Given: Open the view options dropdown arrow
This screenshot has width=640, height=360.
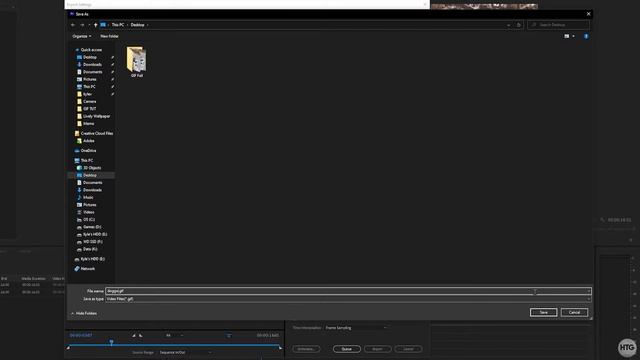Looking at the screenshot, I should coord(573,36).
